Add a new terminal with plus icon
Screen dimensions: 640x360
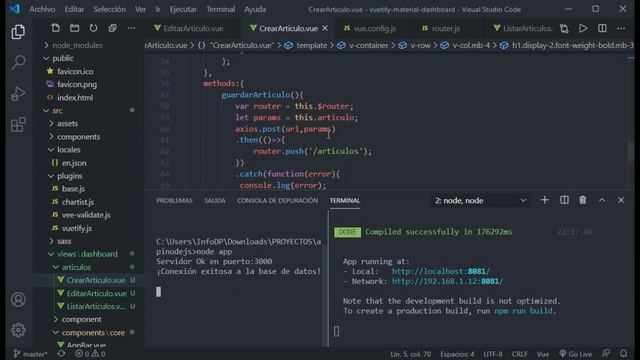tap(544, 200)
